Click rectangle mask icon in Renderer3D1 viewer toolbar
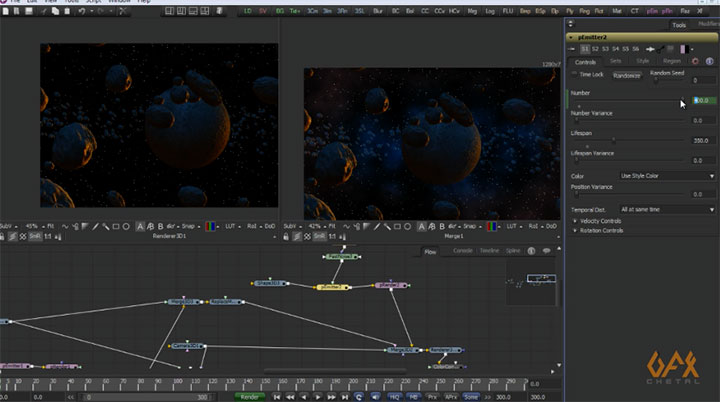Screen dimensions: 720x402 [116, 226]
